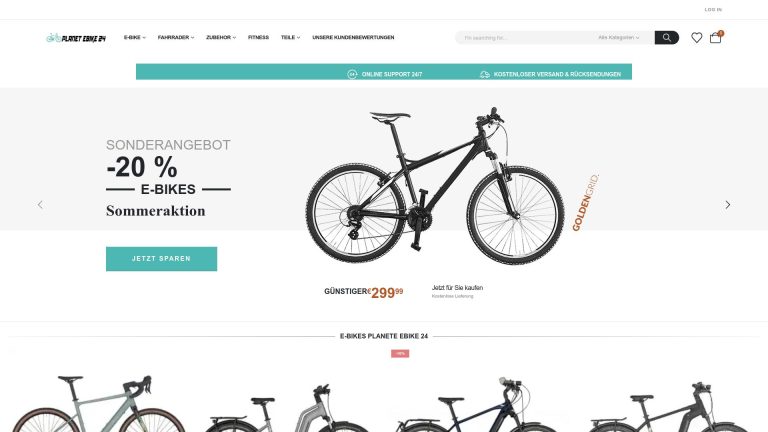Open the grey gravel bike product thumbnail
This screenshot has height=432, width=768.
pyautogui.click(x=98, y=404)
